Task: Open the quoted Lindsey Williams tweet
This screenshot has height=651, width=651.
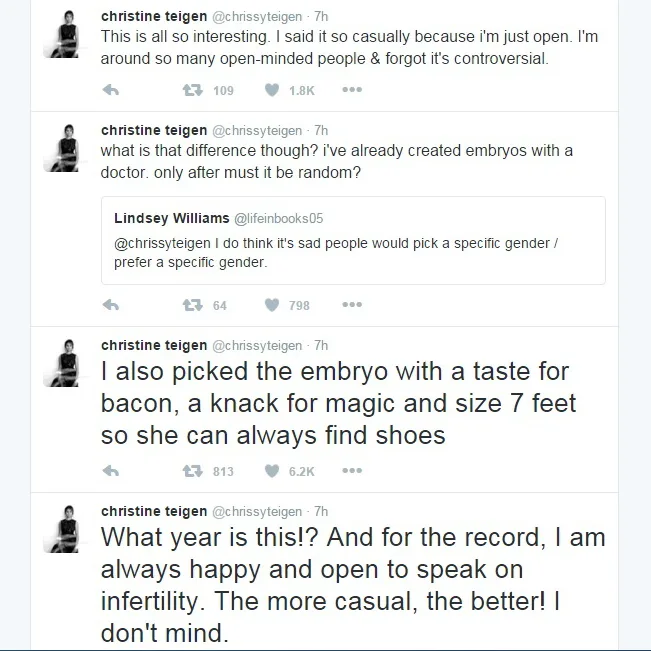Action: [353, 240]
